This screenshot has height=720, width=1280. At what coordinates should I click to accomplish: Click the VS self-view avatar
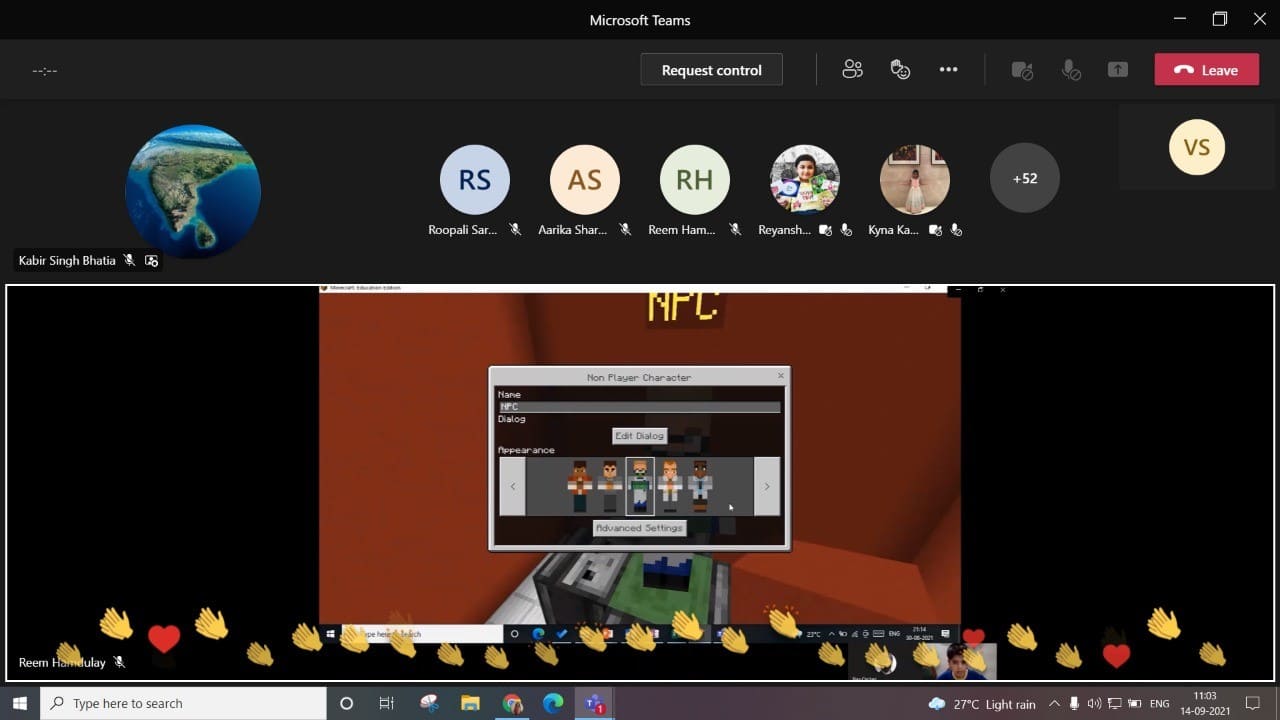(1197, 147)
